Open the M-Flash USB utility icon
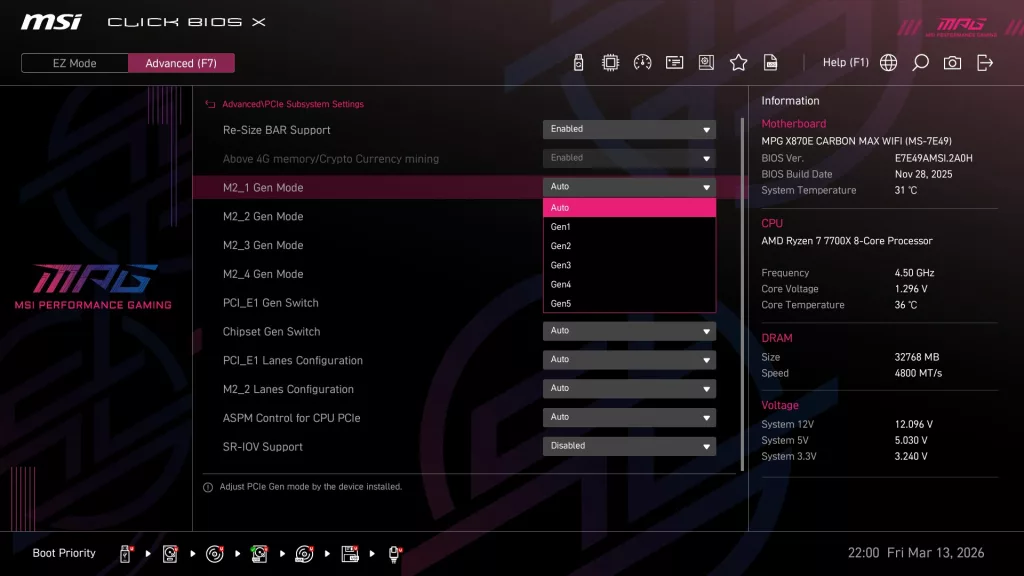This screenshot has height=576, width=1024. point(580,62)
